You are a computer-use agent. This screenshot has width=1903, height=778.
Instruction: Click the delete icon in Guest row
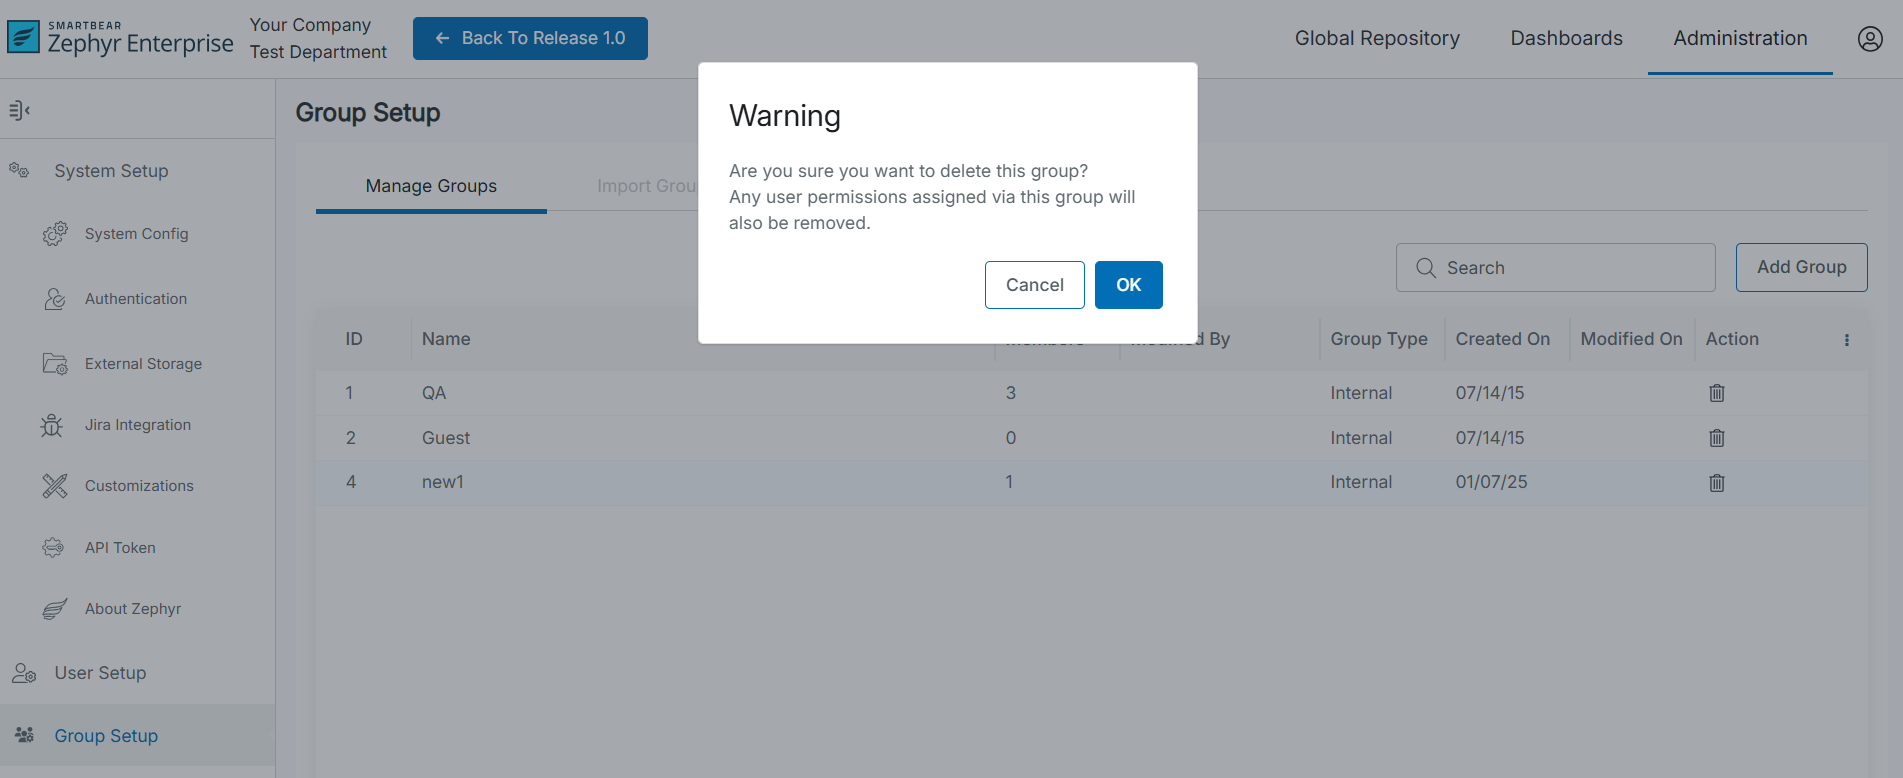pyautogui.click(x=1716, y=438)
